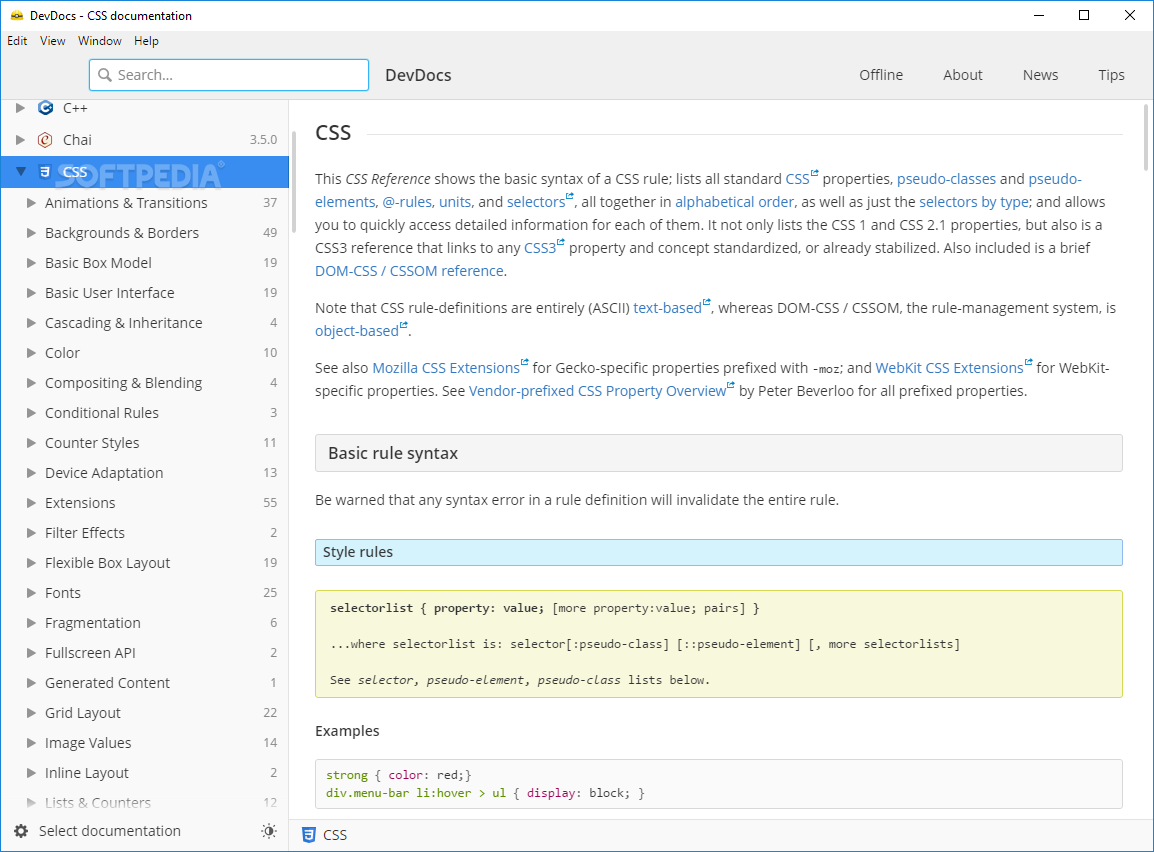The image size is (1154, 852).
Task: Click the C++ logo icon in sidebar
Action: [x=46, y=108]
